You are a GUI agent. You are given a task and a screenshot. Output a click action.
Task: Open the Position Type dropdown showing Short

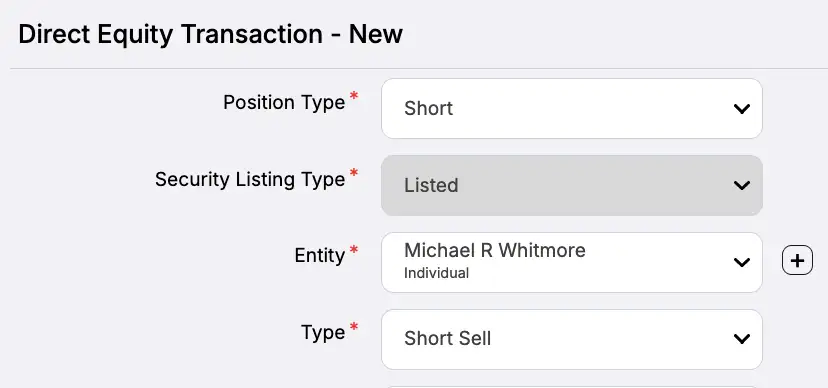pyautogui.click(x=572, y=109)
